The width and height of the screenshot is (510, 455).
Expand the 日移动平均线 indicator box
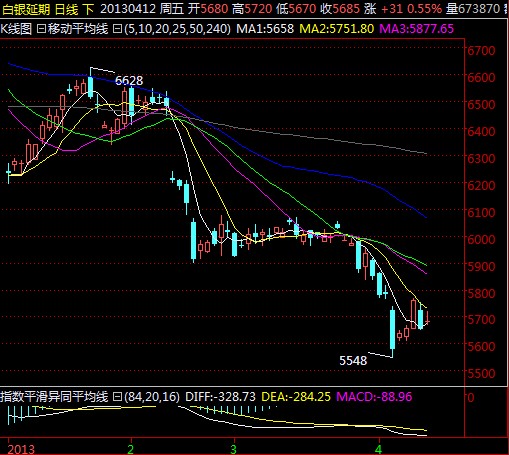tap(41, 29)
